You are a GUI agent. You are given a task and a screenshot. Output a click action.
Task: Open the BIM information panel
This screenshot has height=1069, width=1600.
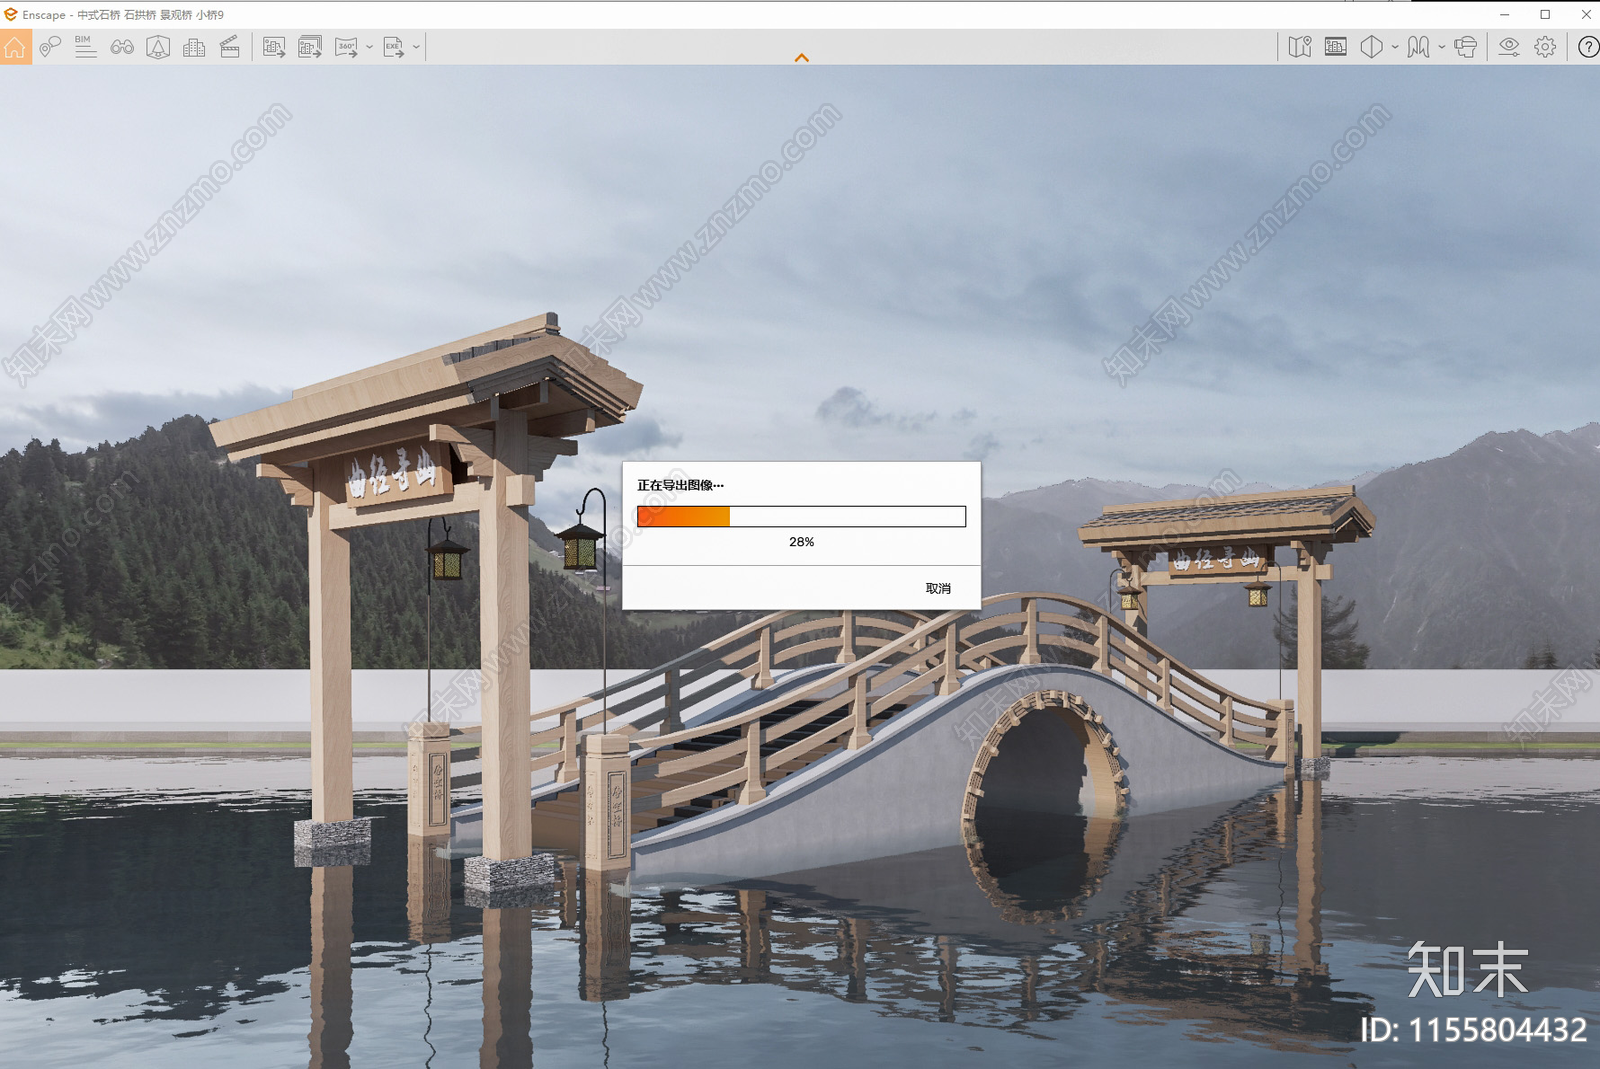[86, 47]
